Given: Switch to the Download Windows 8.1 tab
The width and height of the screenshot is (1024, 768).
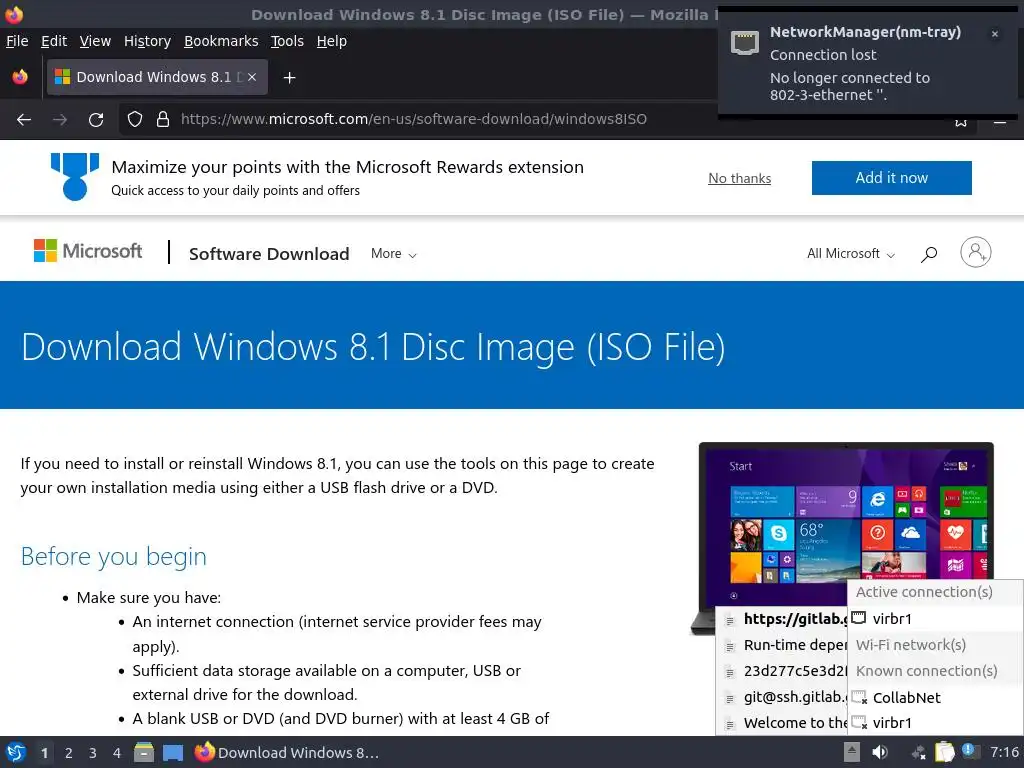Looking at the screenshot, I should pyautogui.click(x=155, y=77).
